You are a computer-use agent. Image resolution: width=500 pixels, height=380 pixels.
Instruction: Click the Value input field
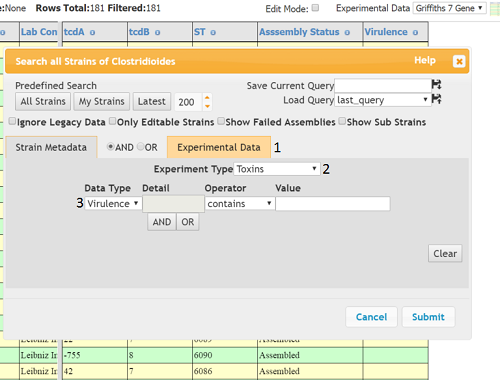point(333,204)
